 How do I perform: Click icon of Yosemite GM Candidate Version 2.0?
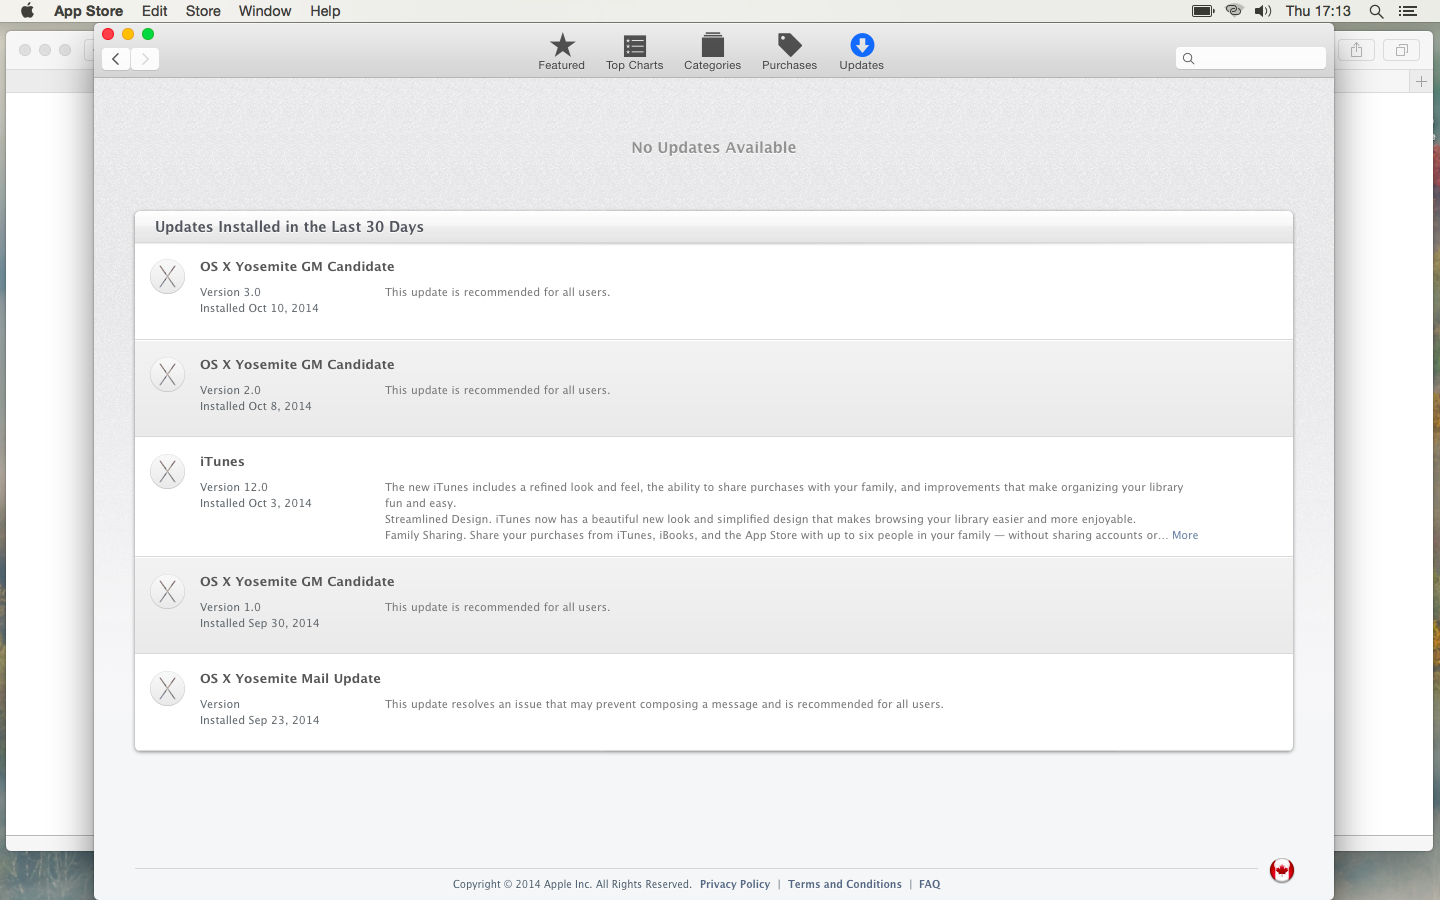point(168,375)
